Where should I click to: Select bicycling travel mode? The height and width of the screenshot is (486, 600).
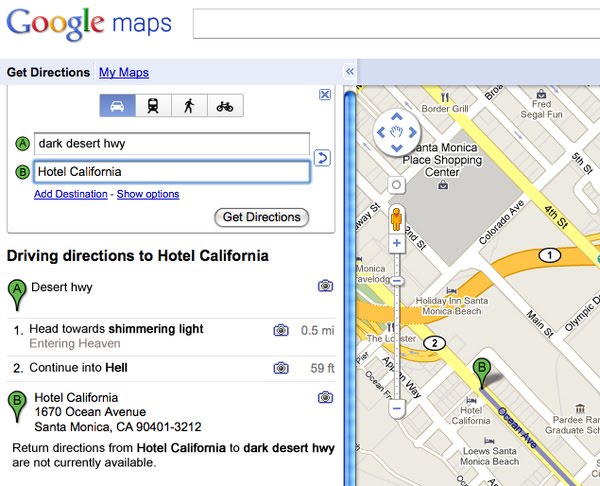click(x=225, y=106)
